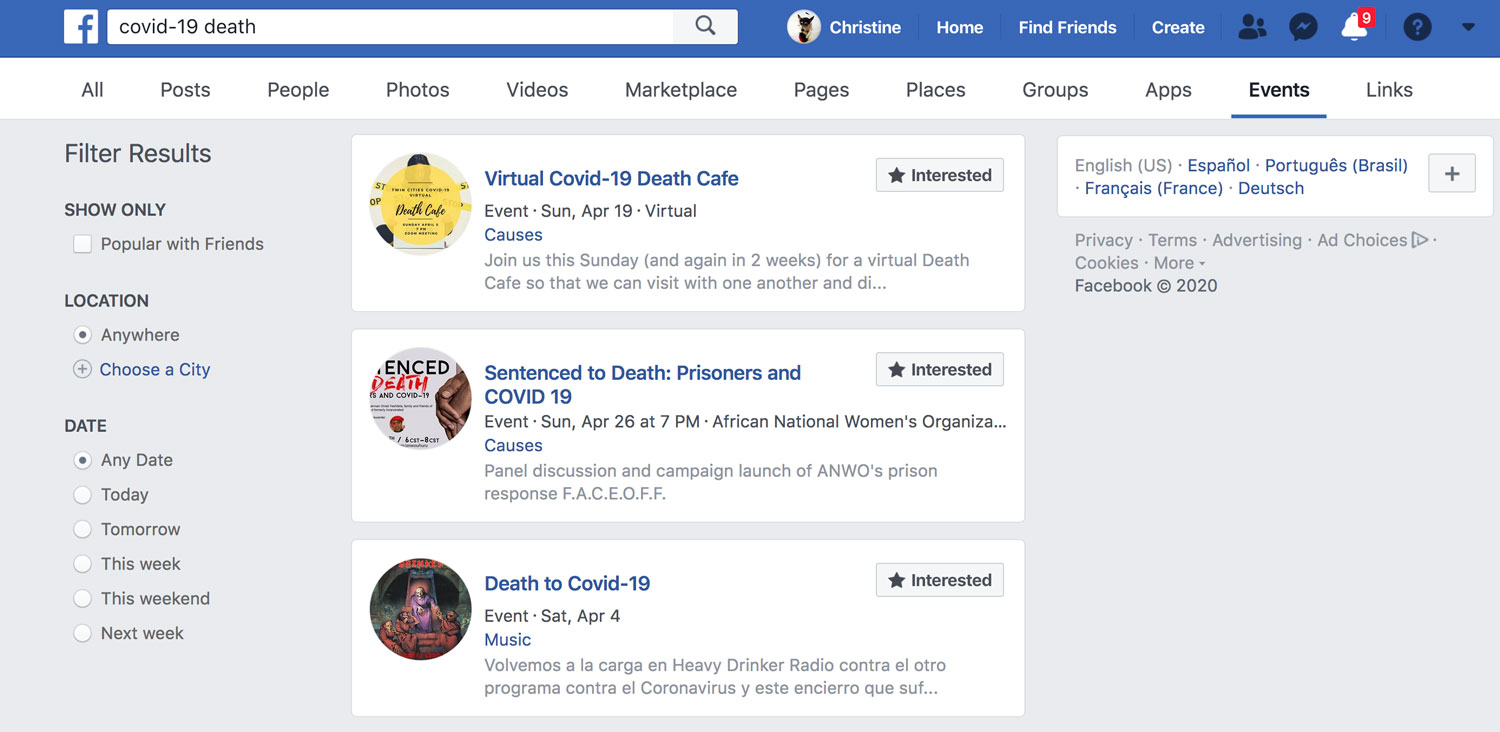Click the Ad Choices triangle icon
Screen dimensions: 1500x732
pos(1419,240)
